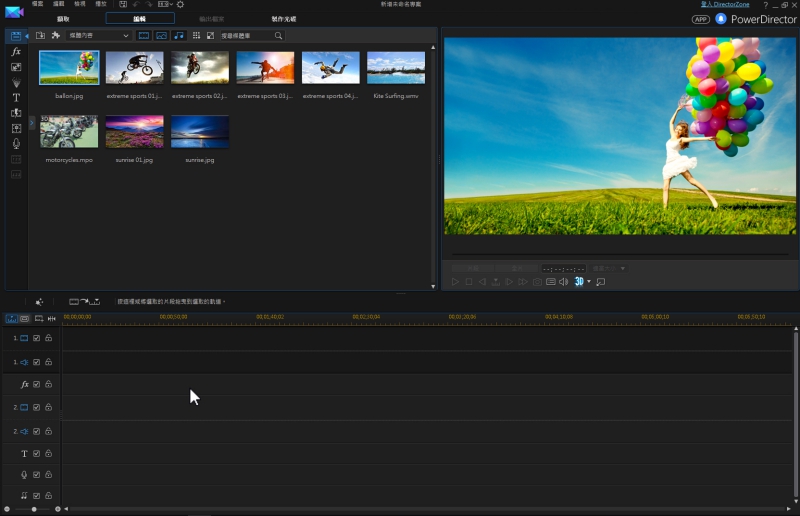The width and height of the screenshot is (800, 516).
Task: Open the settings gear icon in top toolbar
Action: tap(180, 5)
